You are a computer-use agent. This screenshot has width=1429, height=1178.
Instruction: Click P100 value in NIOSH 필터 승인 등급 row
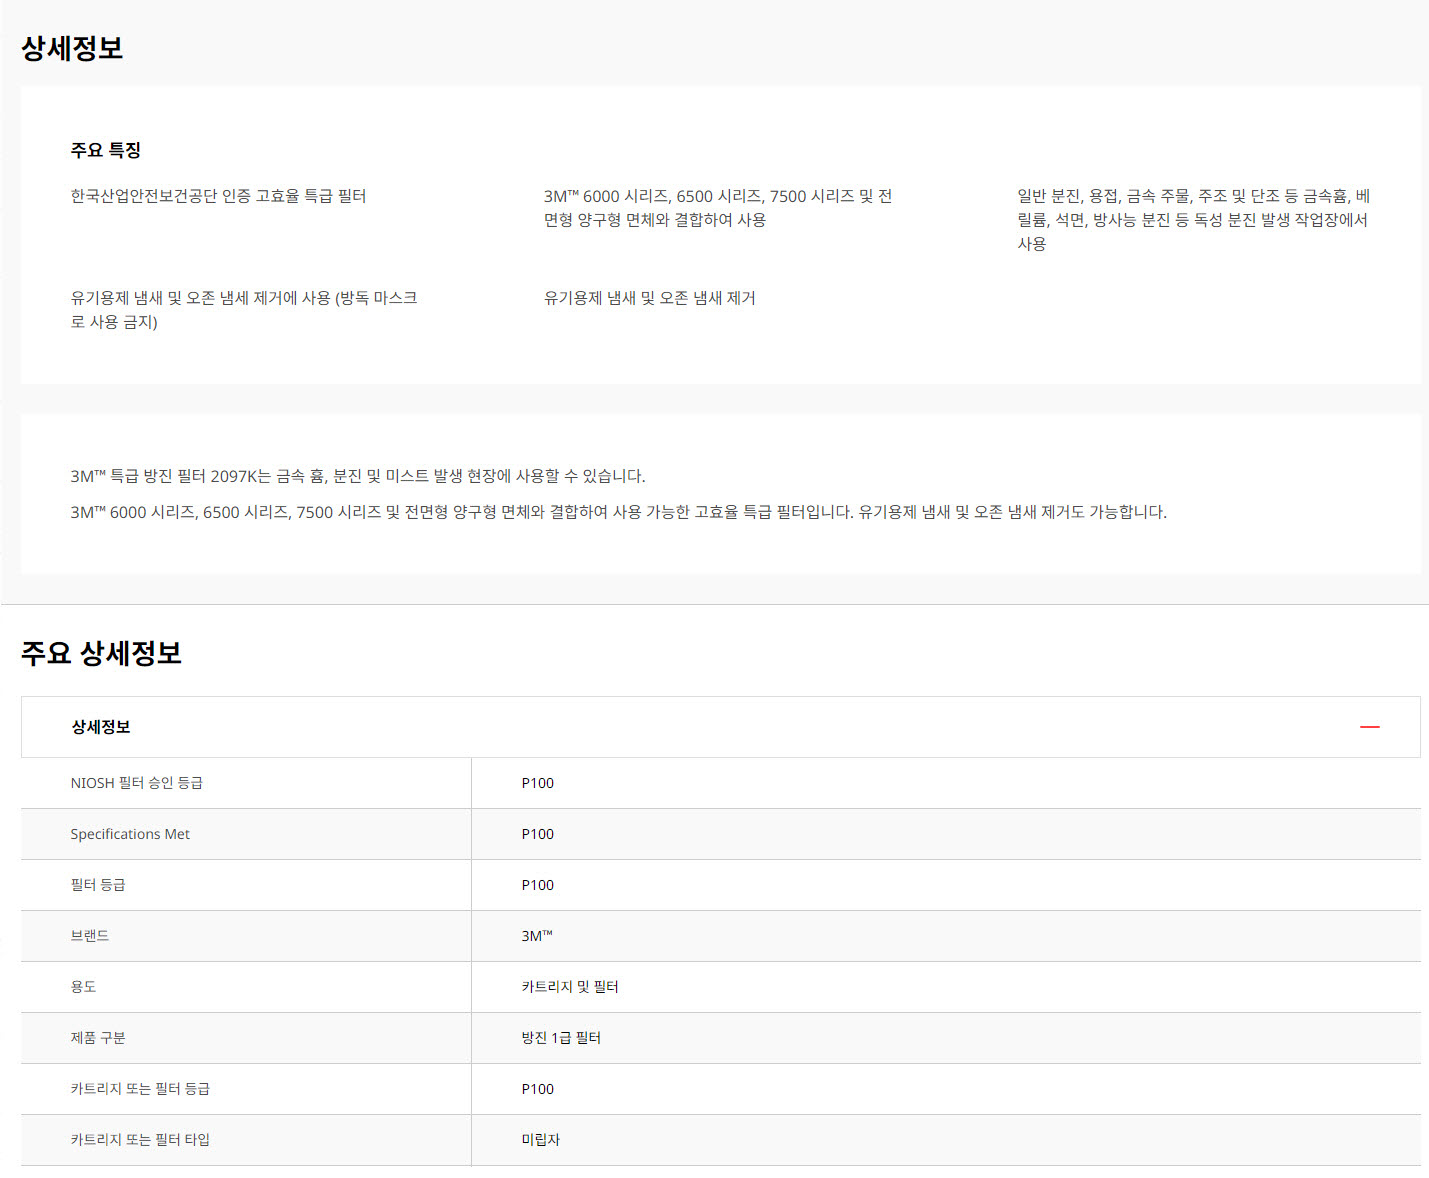[x=946, y=783]
